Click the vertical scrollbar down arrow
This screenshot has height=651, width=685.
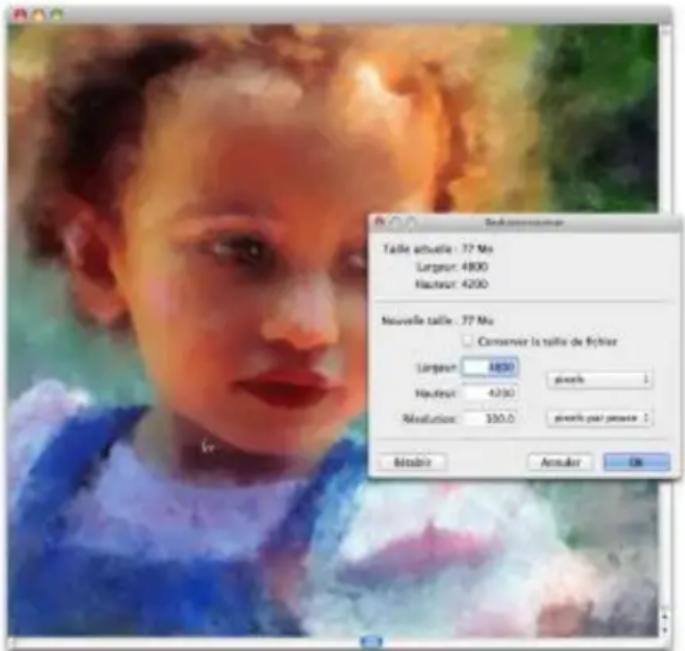pyautogui.click(x=665, y=630)
